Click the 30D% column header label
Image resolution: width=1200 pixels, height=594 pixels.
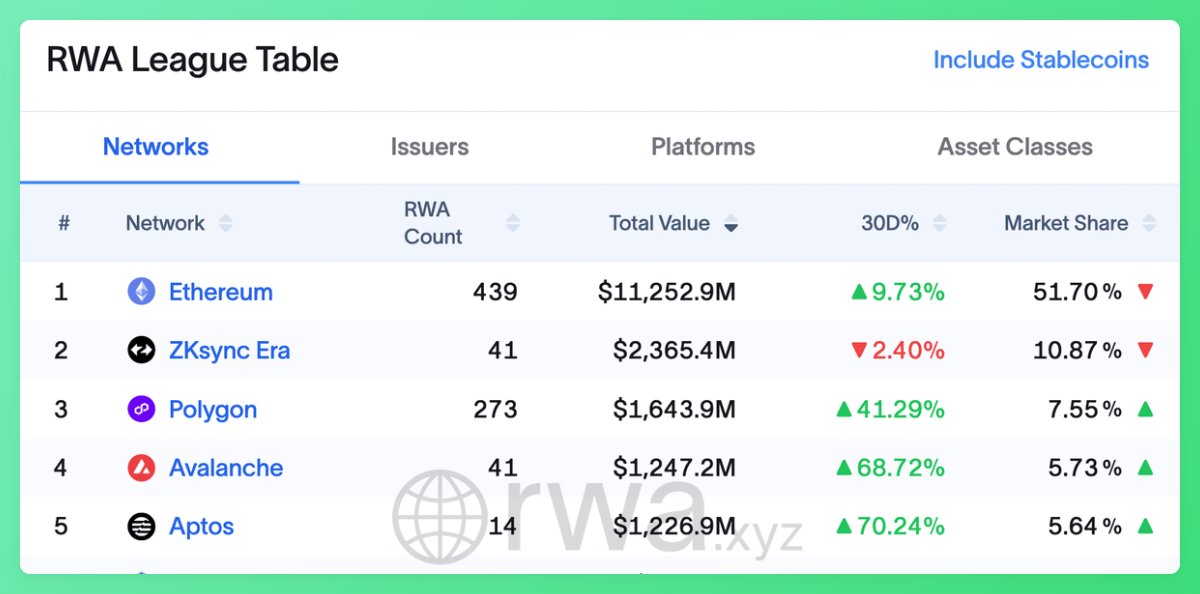[x=890, y=223]
